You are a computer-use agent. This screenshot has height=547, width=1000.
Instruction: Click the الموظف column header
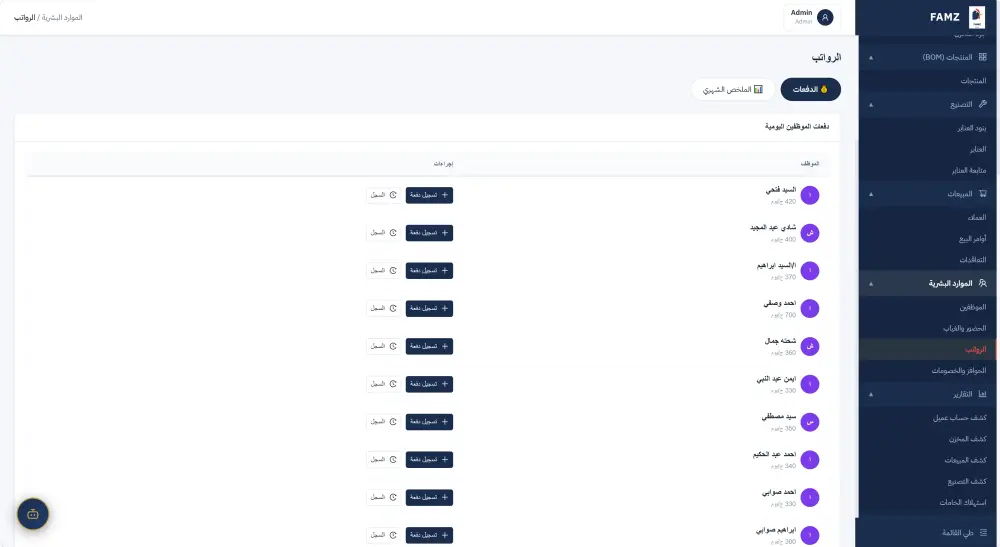(x=810, y=164)
